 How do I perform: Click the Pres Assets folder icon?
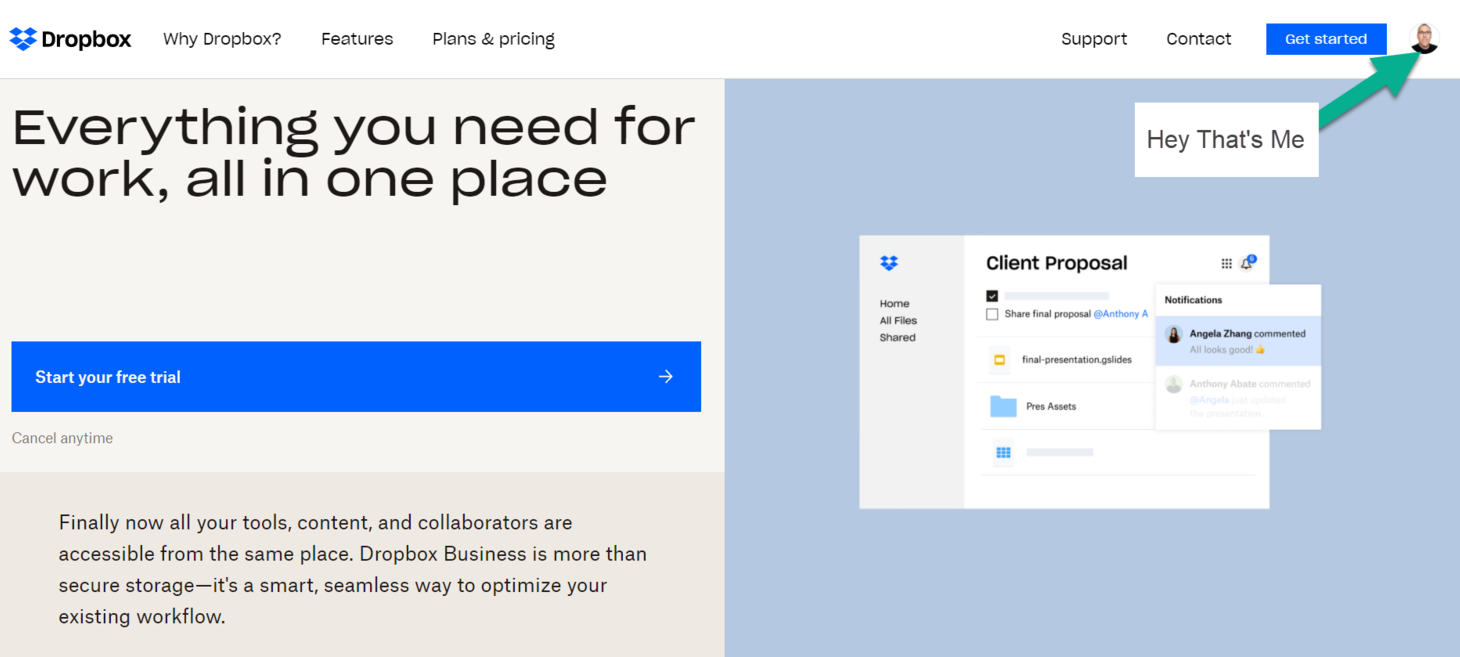click(1003, 406)
